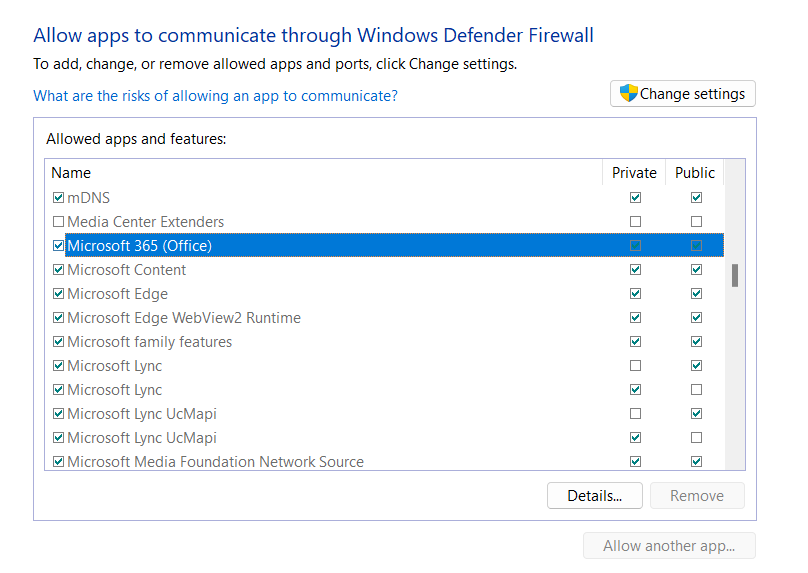Toggle Private for Microsoft Media Foundation Network Source
This screenshot has height=573, width=808.
635,461
